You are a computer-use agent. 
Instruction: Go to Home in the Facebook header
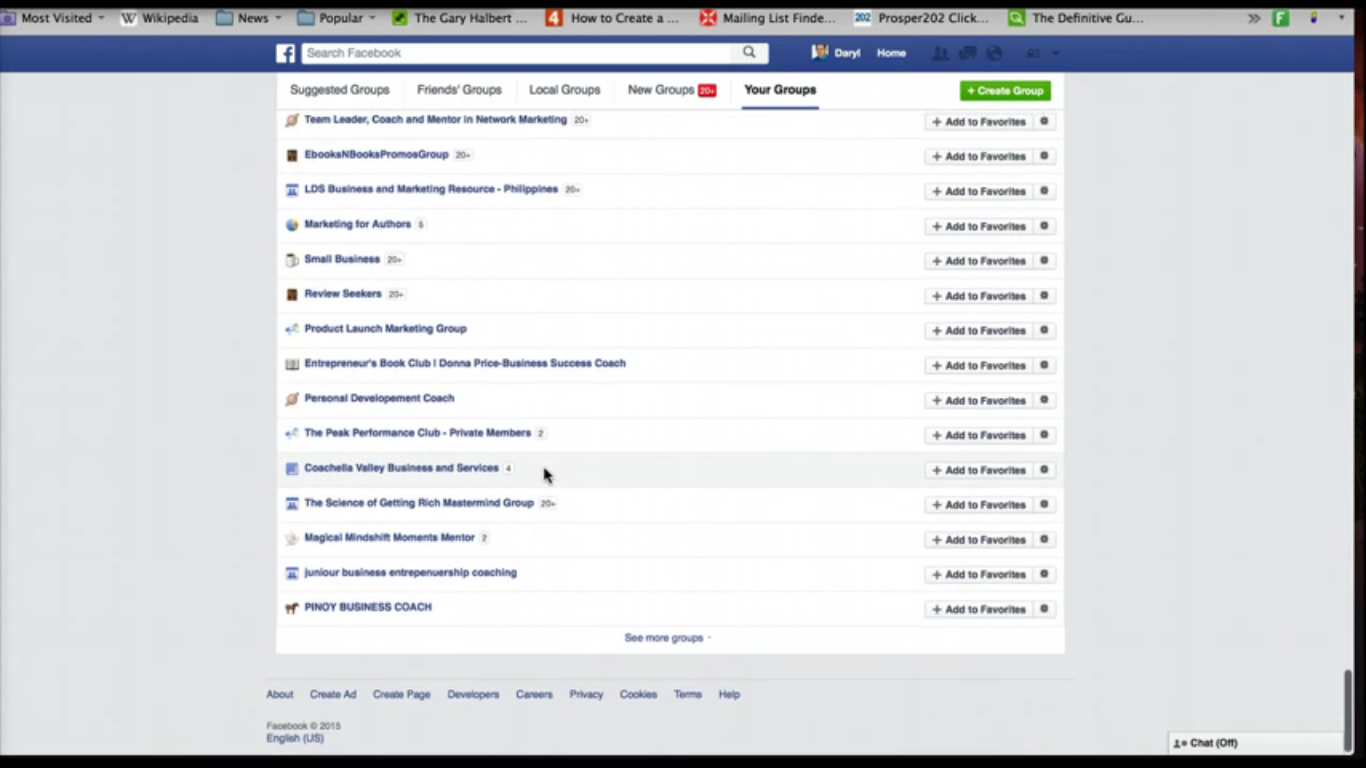[x=891, y=53]
